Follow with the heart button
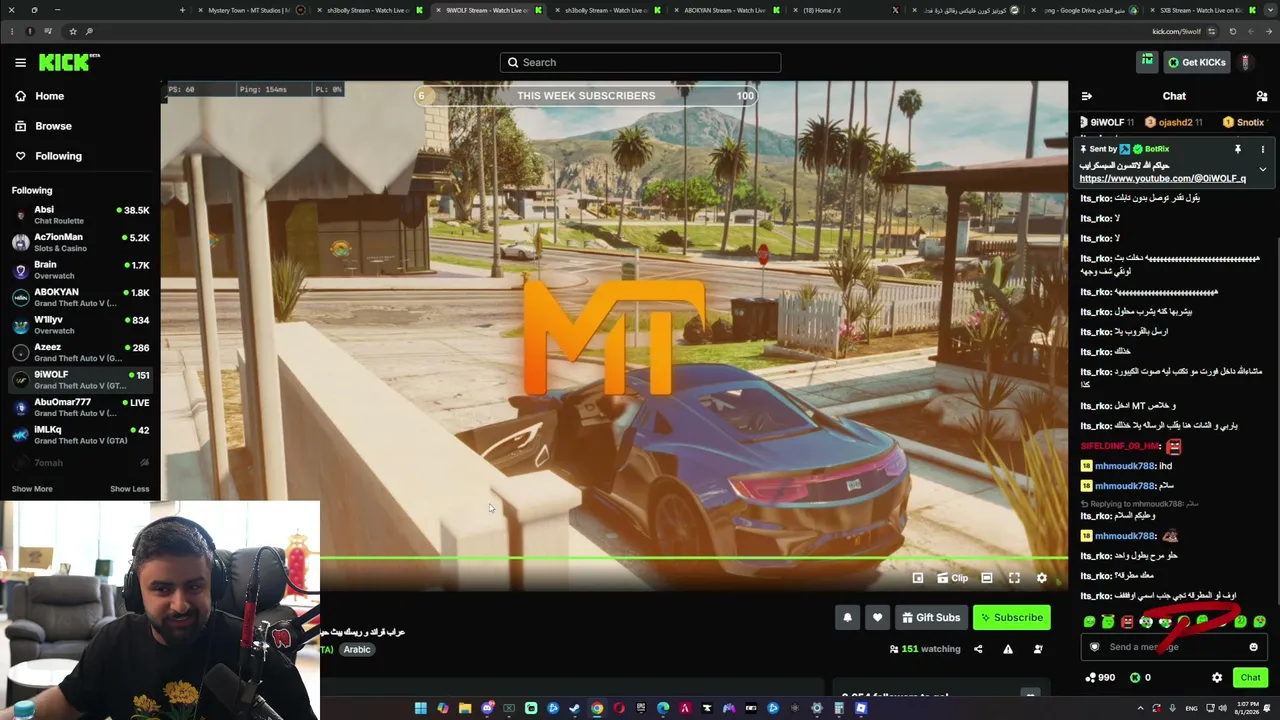Screen dimensions: 1280x720 coord(878,618)
